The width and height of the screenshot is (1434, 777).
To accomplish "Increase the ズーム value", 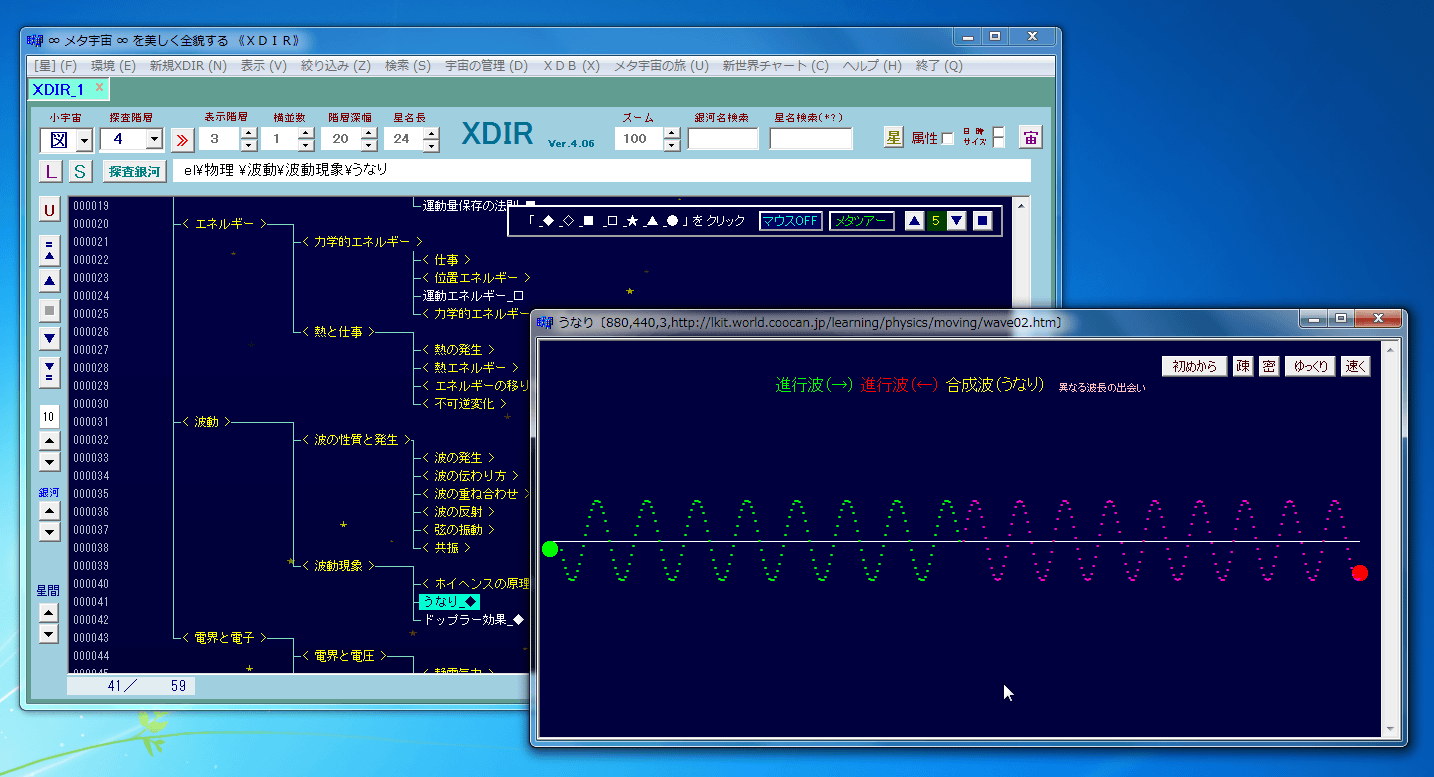I will [672, 134].
